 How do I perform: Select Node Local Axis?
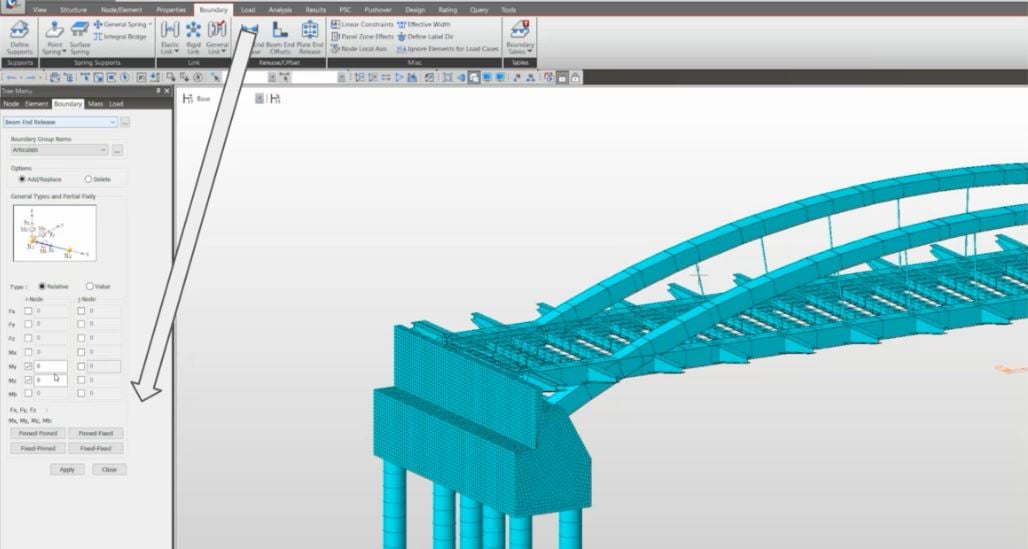[x=359, y=49]
